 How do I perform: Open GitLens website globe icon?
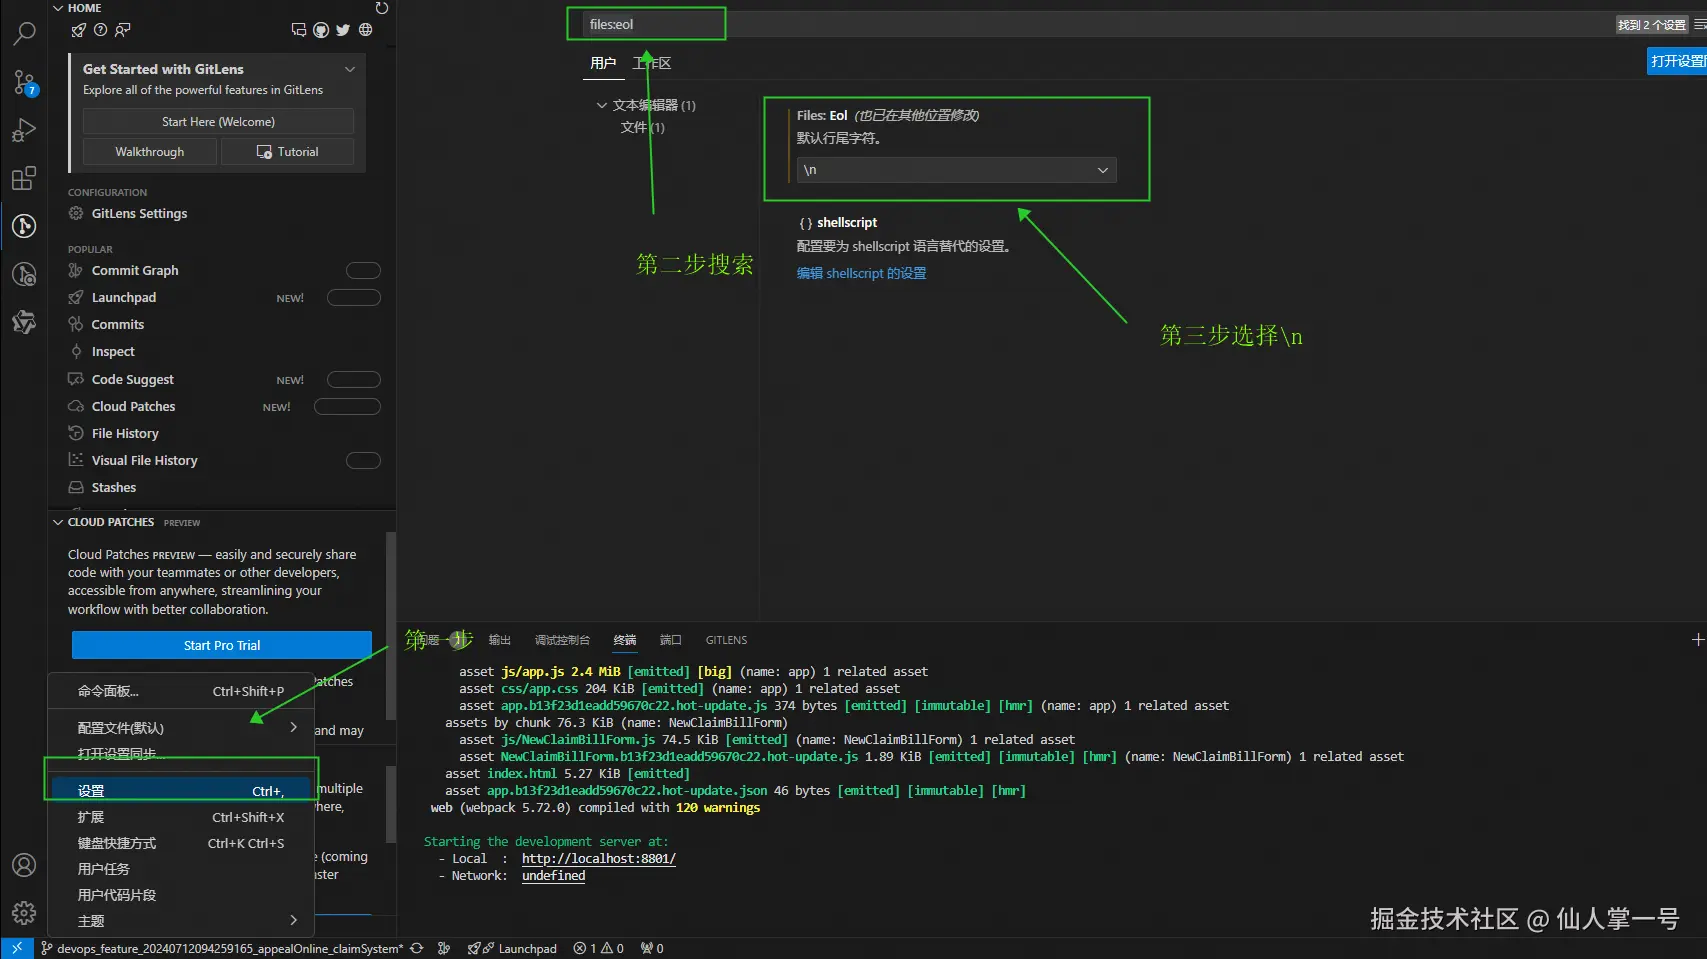pos(366,30)
